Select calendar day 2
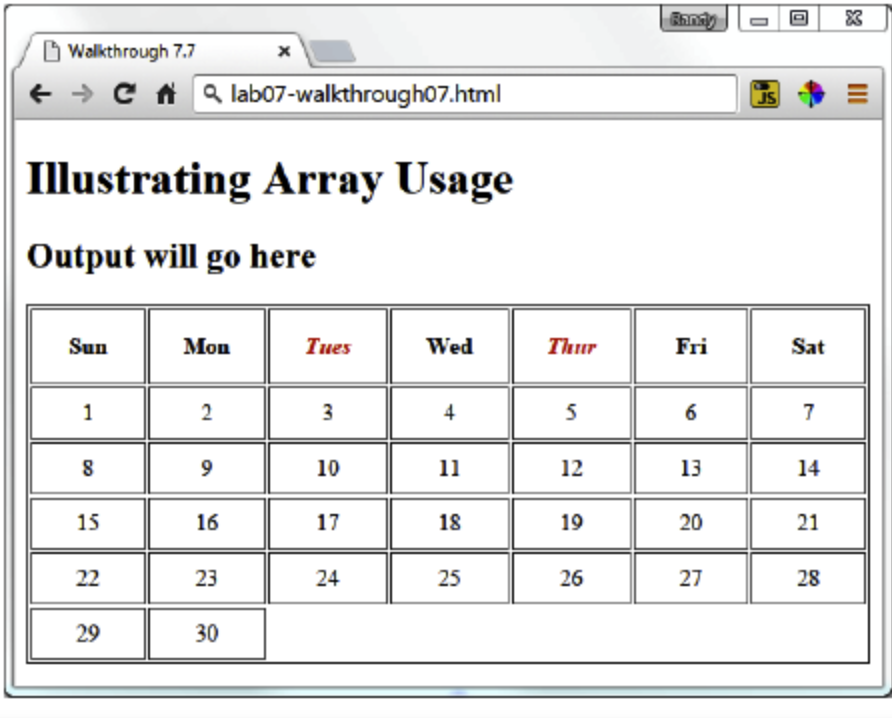Viewport: 892px width, 718px height. click(207, 412)
